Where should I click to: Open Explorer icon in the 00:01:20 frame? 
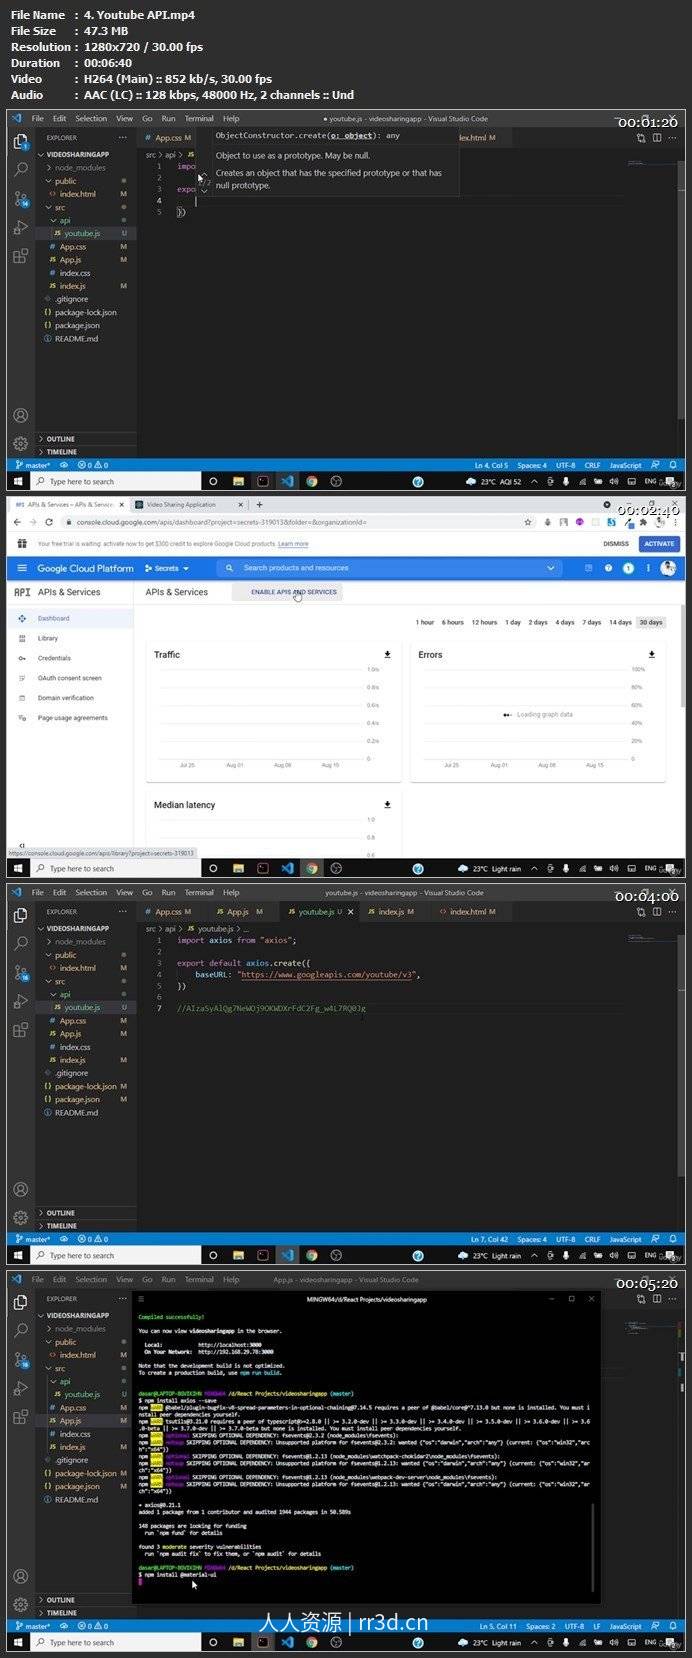pyautogui.click(x=20, y=142)
